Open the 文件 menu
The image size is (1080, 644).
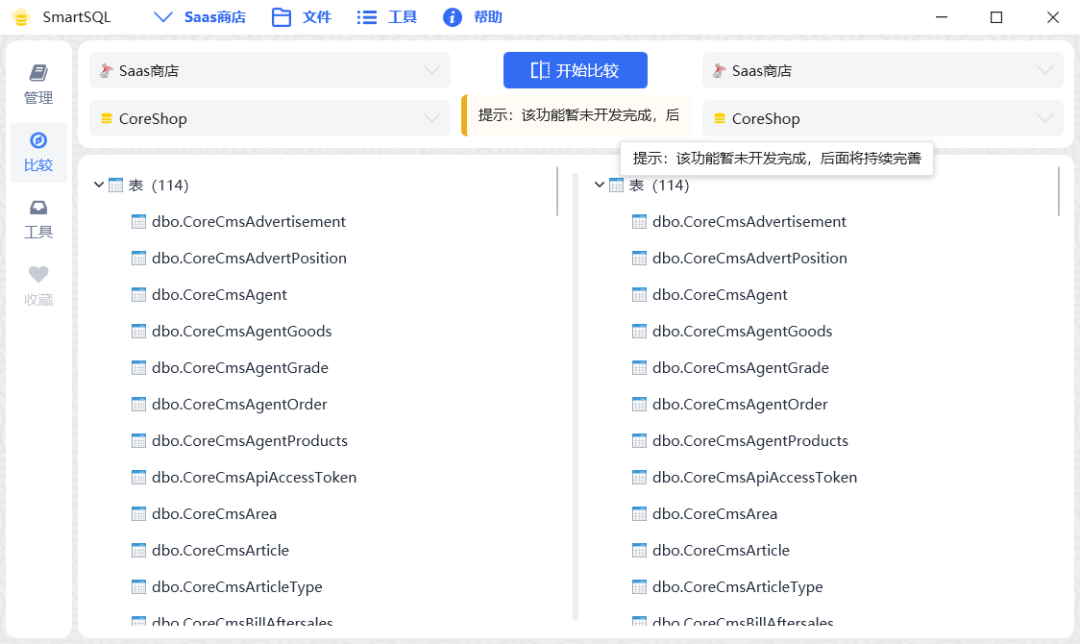tap(302, 17)
